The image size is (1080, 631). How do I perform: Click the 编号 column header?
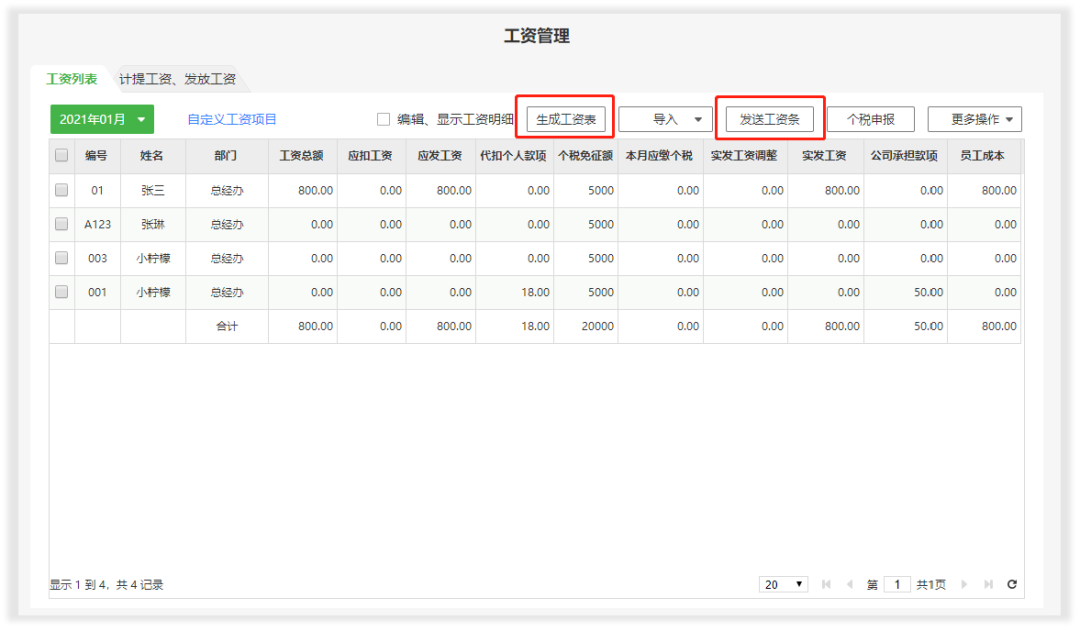[x=97, y=156]
